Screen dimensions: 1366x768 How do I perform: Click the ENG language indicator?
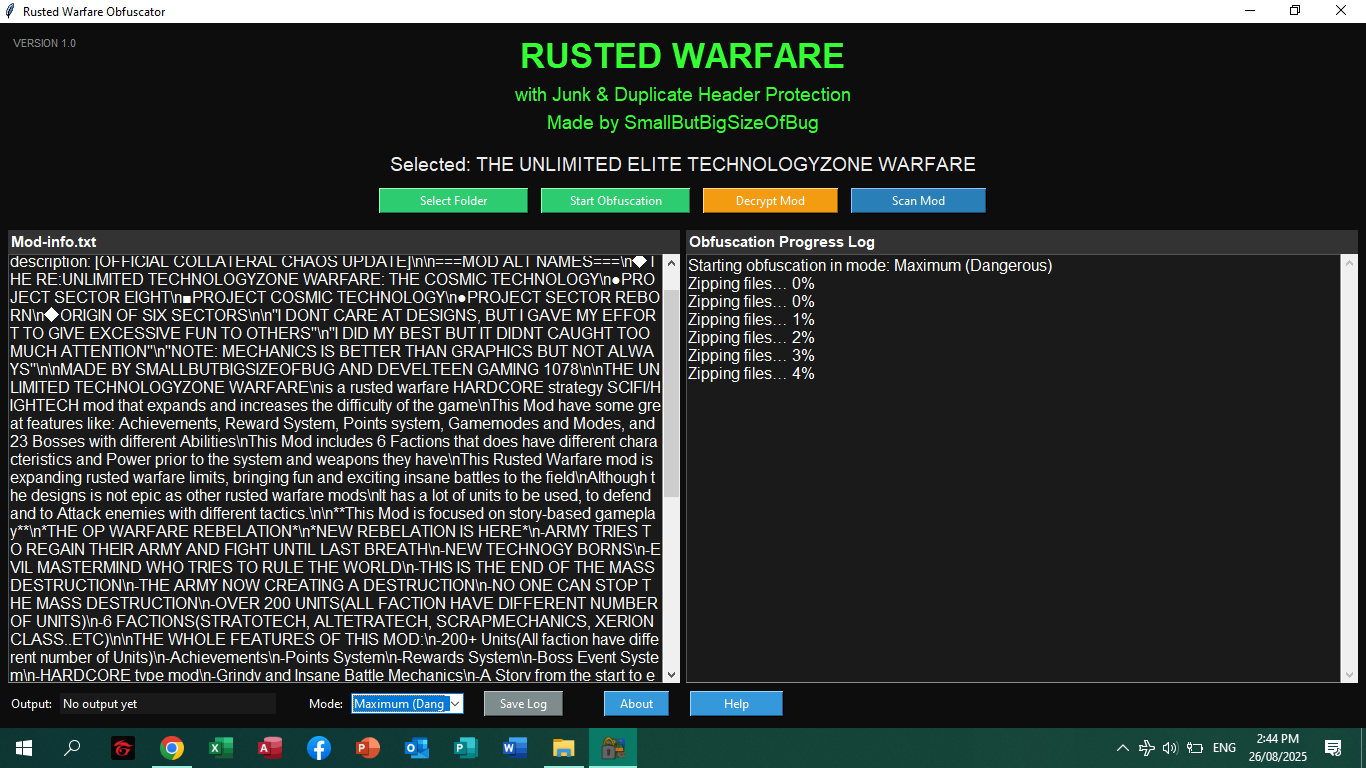click(x=1224, y=748)
